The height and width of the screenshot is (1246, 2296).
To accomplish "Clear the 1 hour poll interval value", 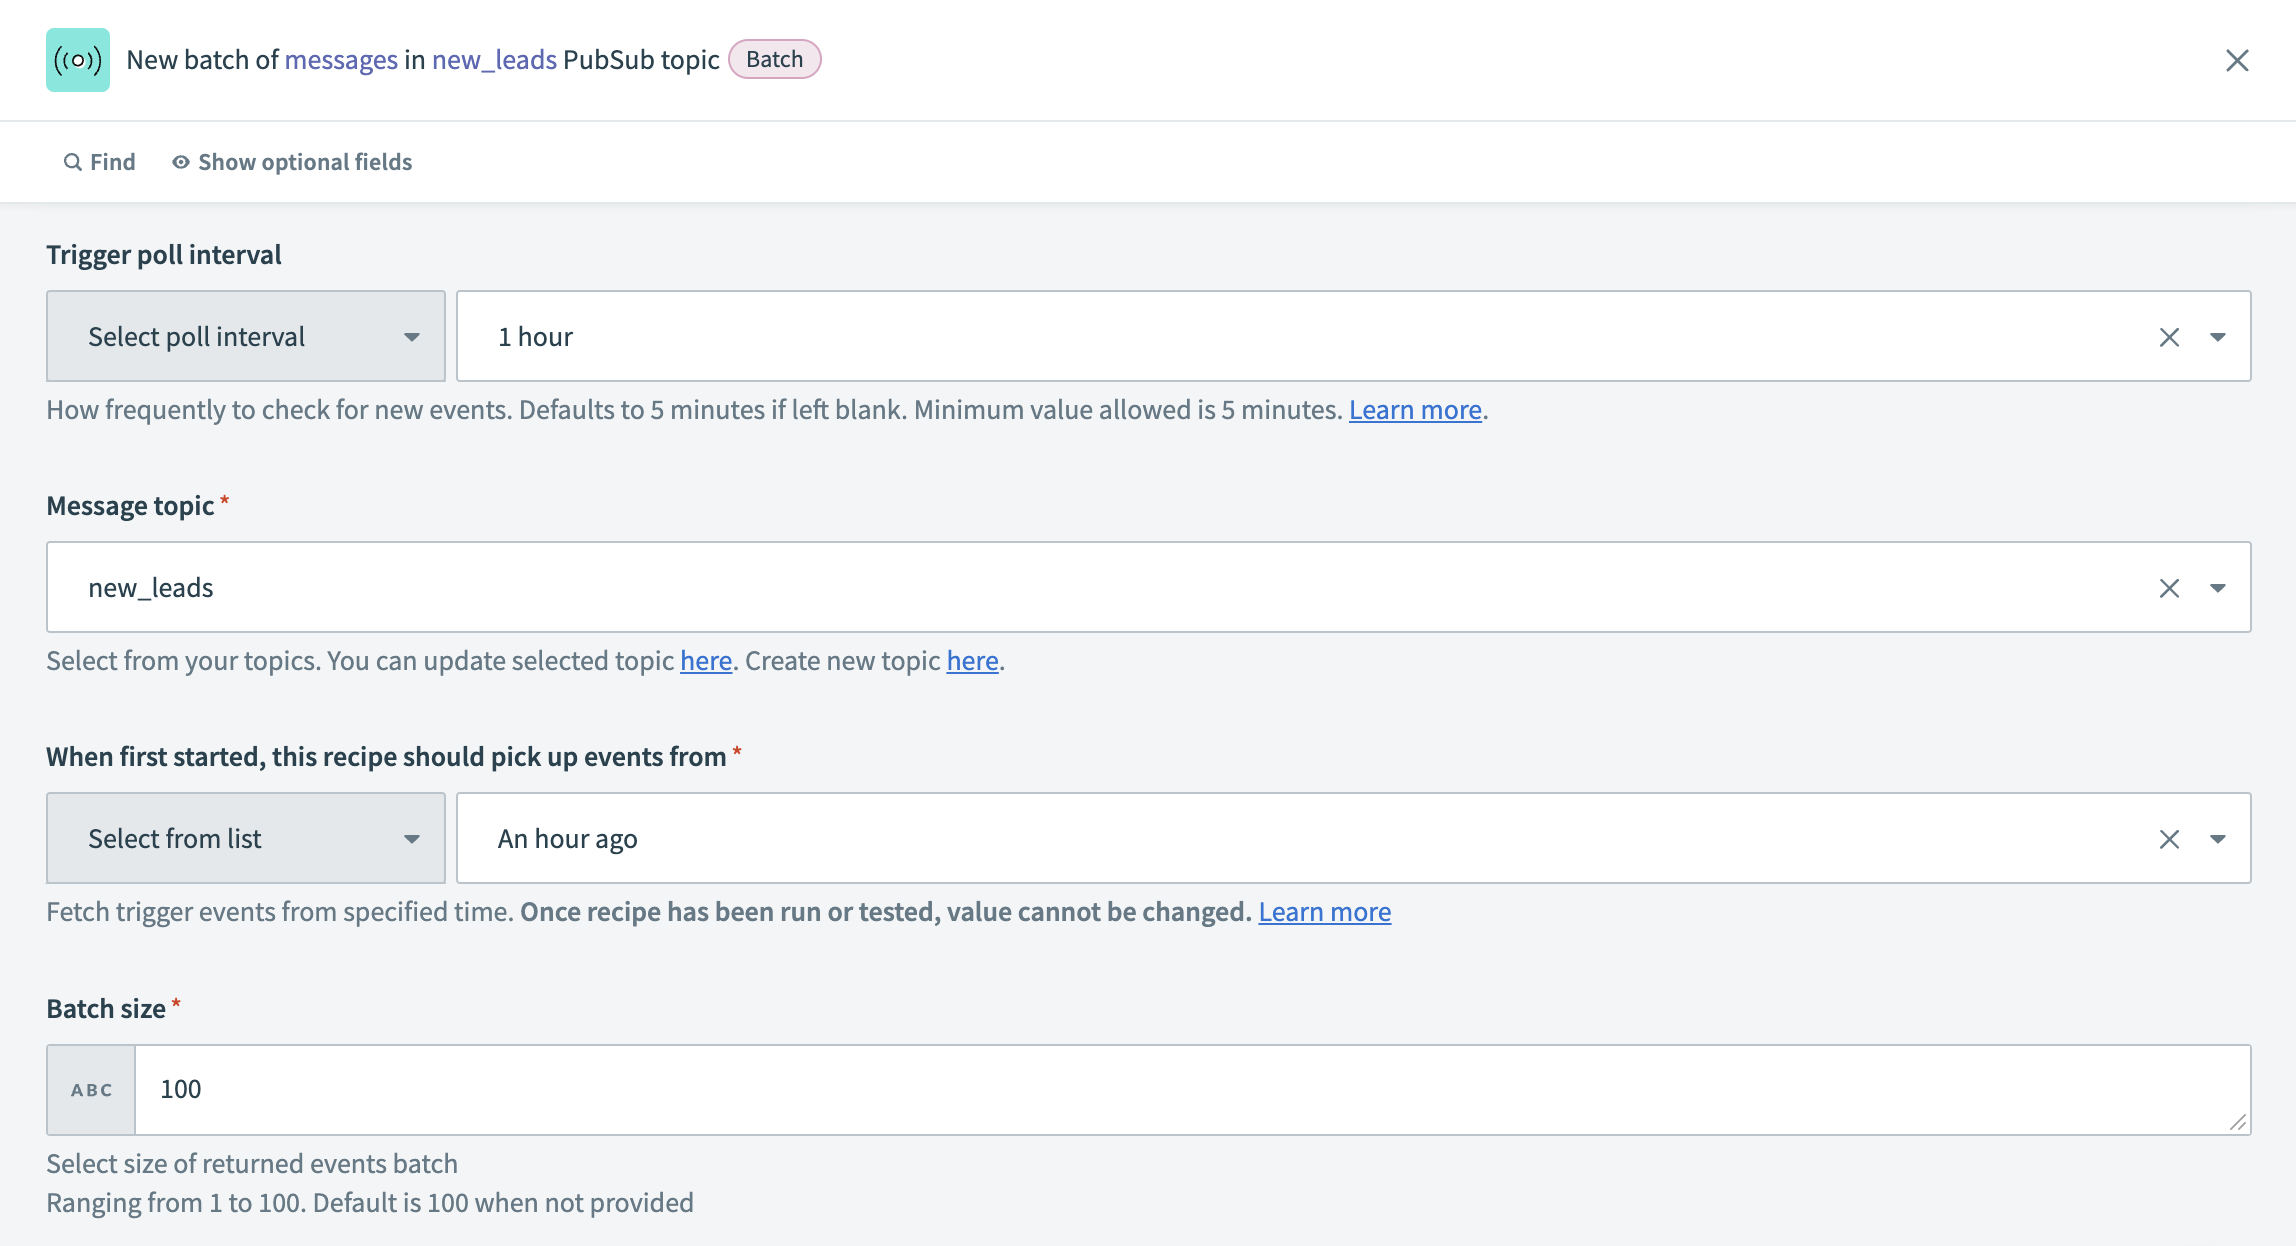I will pyautogui.click(x=2169, y=336).
